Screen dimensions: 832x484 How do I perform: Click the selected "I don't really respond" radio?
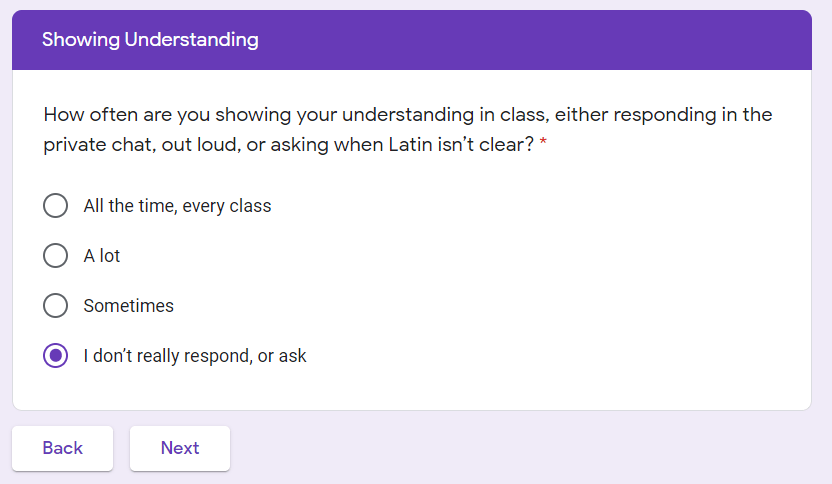56,356
